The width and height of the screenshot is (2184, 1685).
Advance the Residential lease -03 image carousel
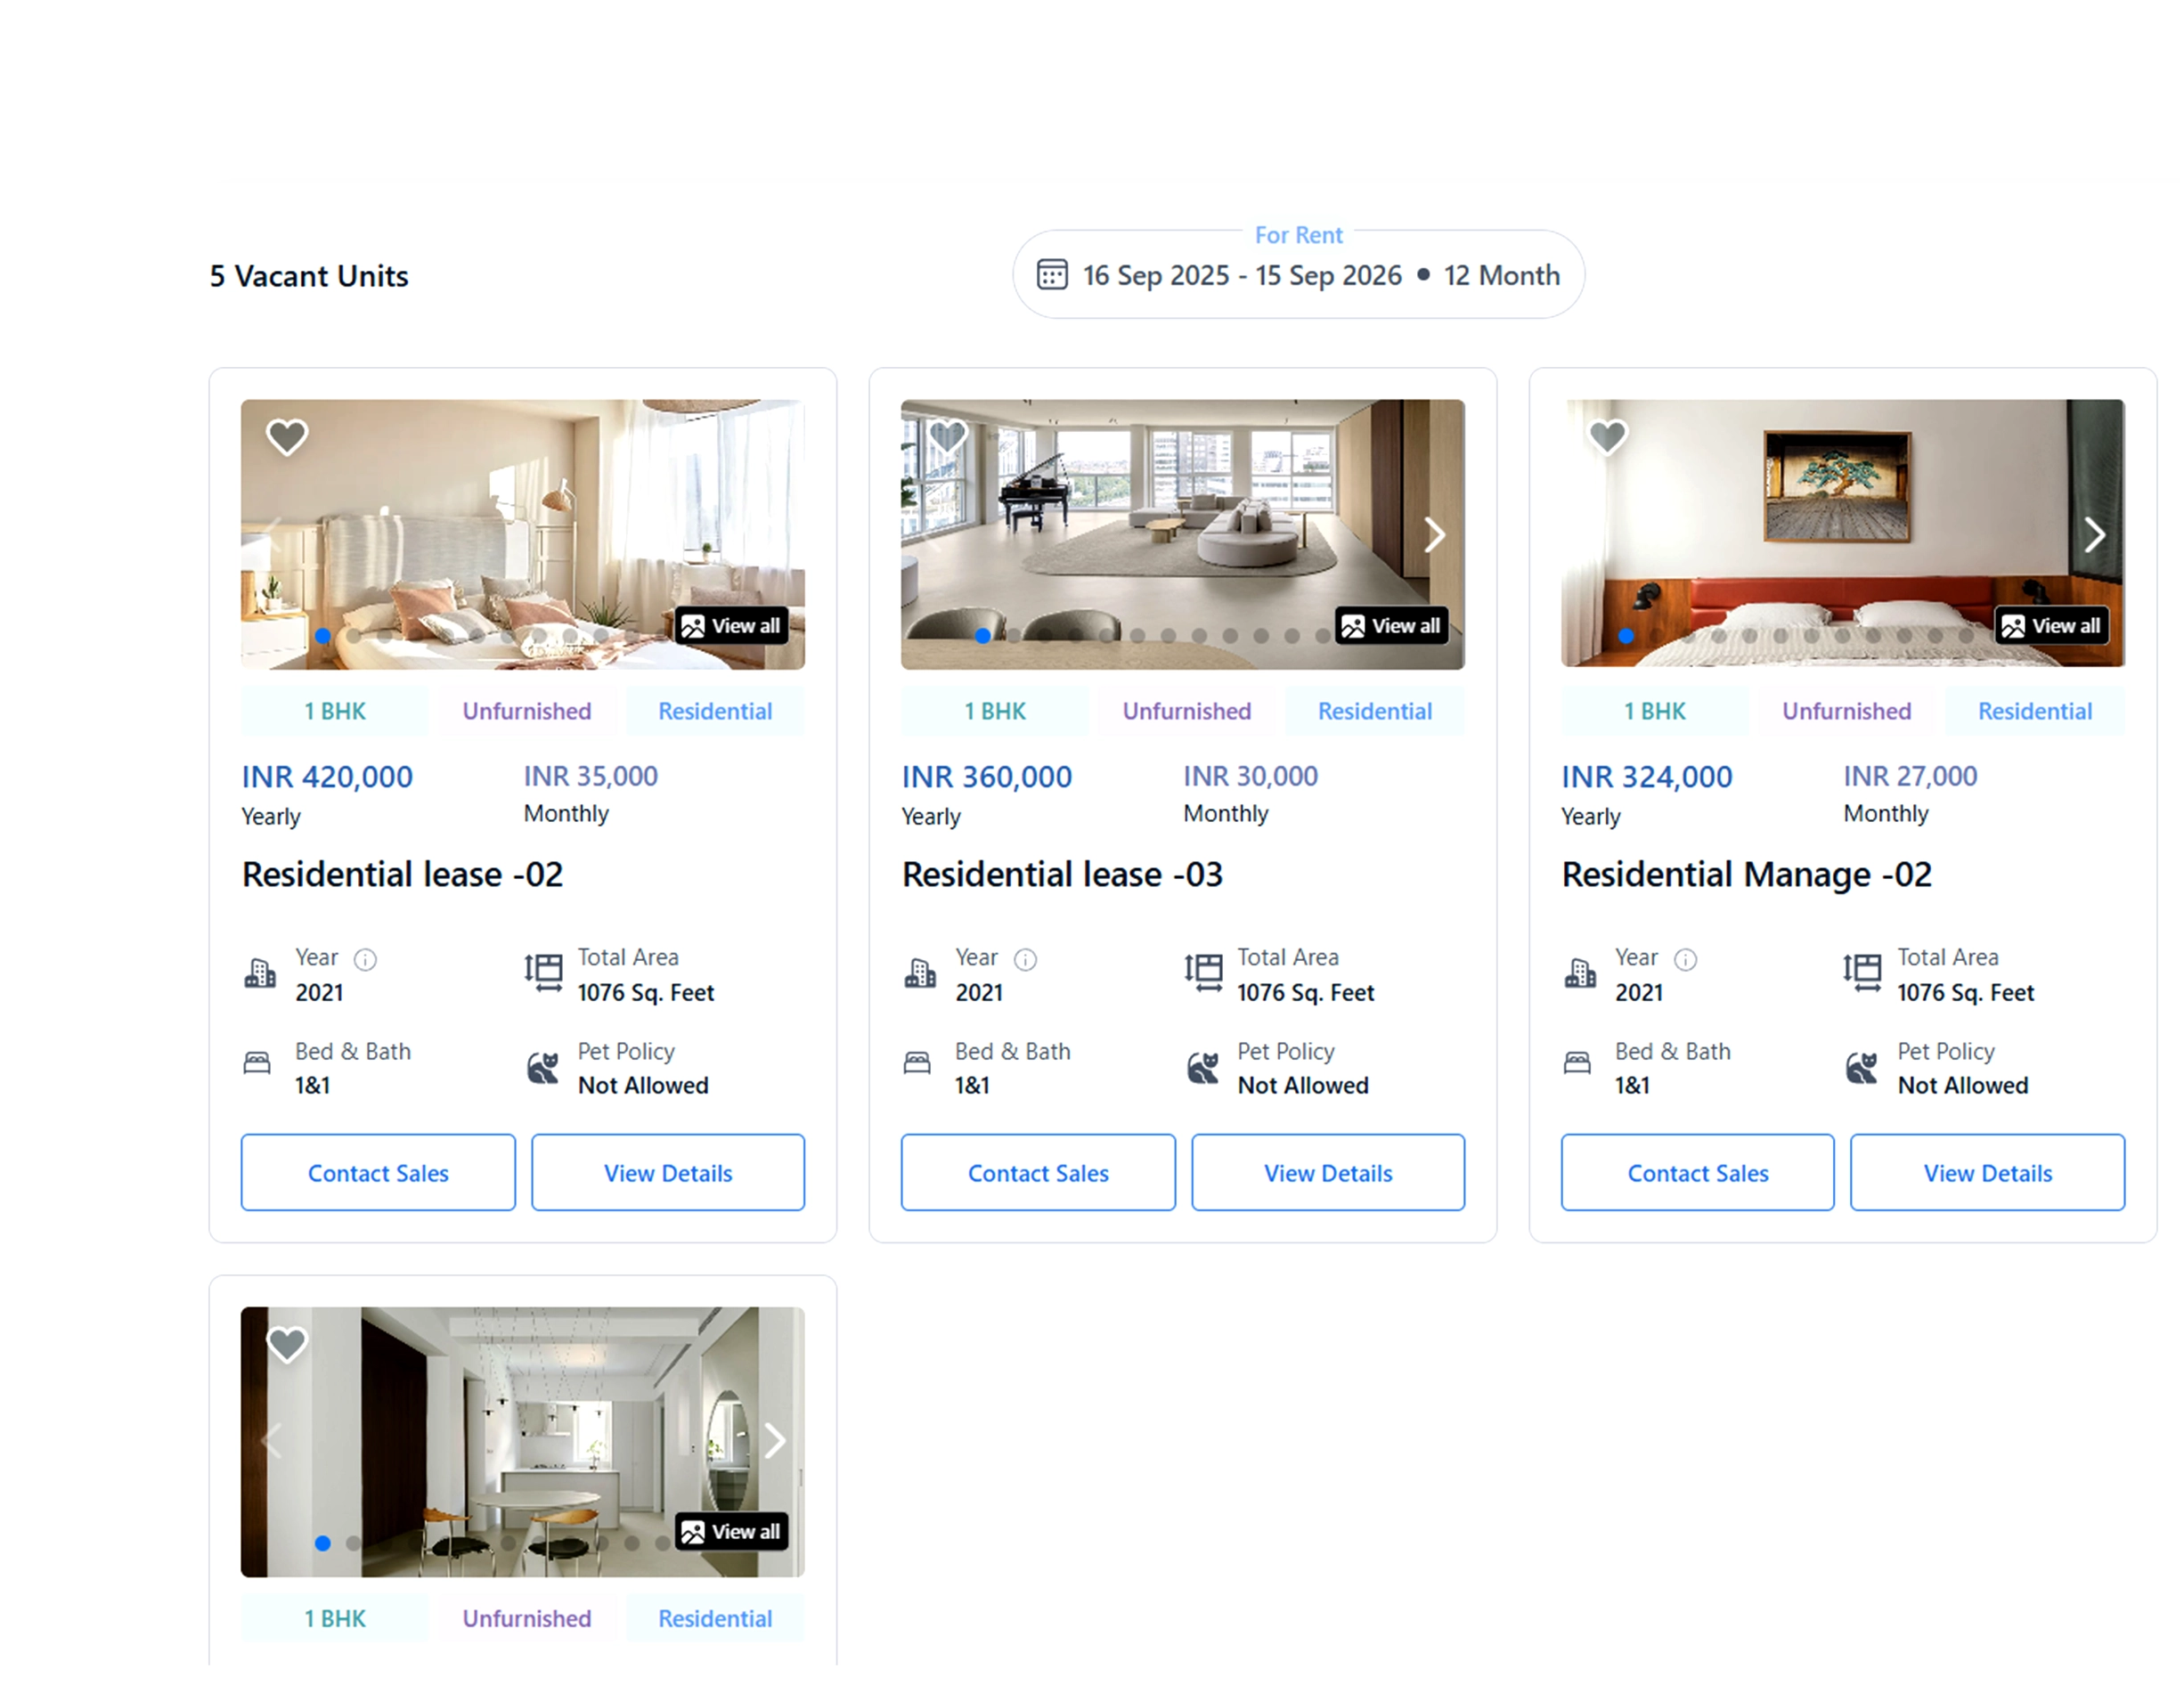pos(1434,535)
